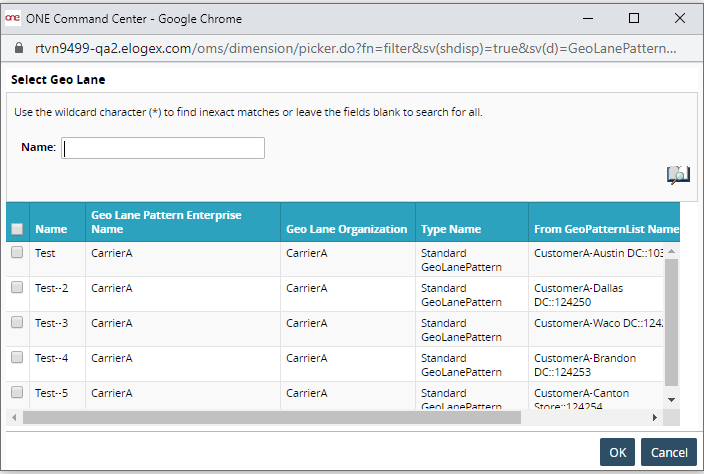Click the horizontal scrollbar right arrow
This screenshot has height=474, width=704.
[655, 417]
